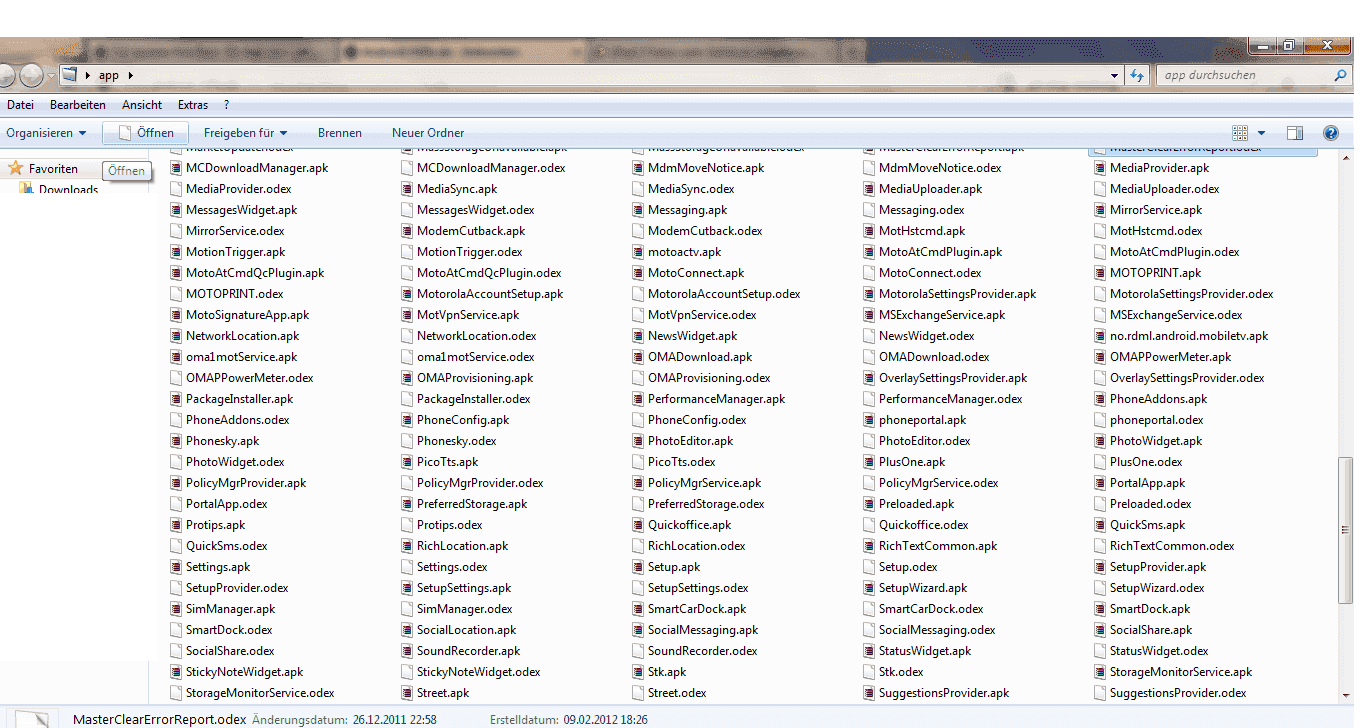1366x728 pixels.
Task: Click the icon of SuggestionsProvider.apk
Action: [869, 693]
